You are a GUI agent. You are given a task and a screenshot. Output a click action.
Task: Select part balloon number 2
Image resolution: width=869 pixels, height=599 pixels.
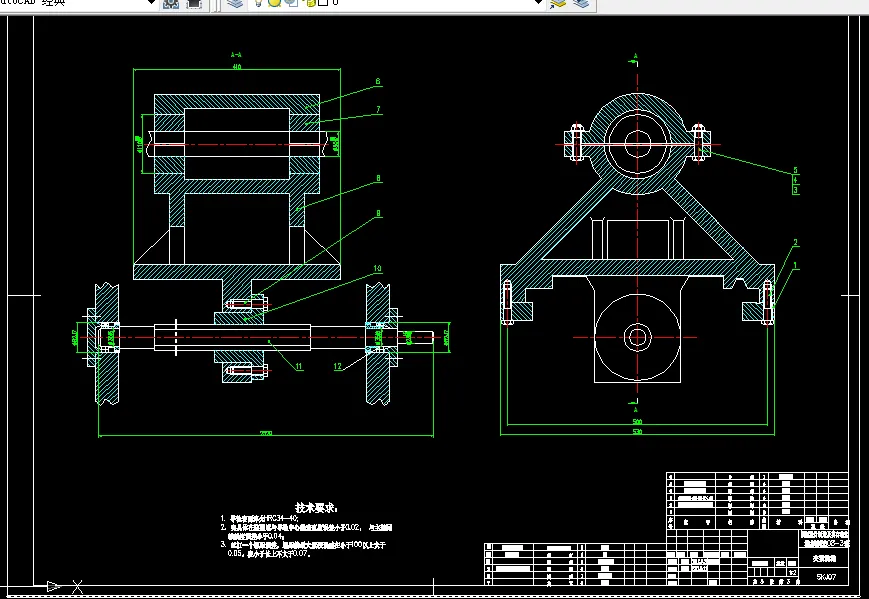click(x=795, y=243)
